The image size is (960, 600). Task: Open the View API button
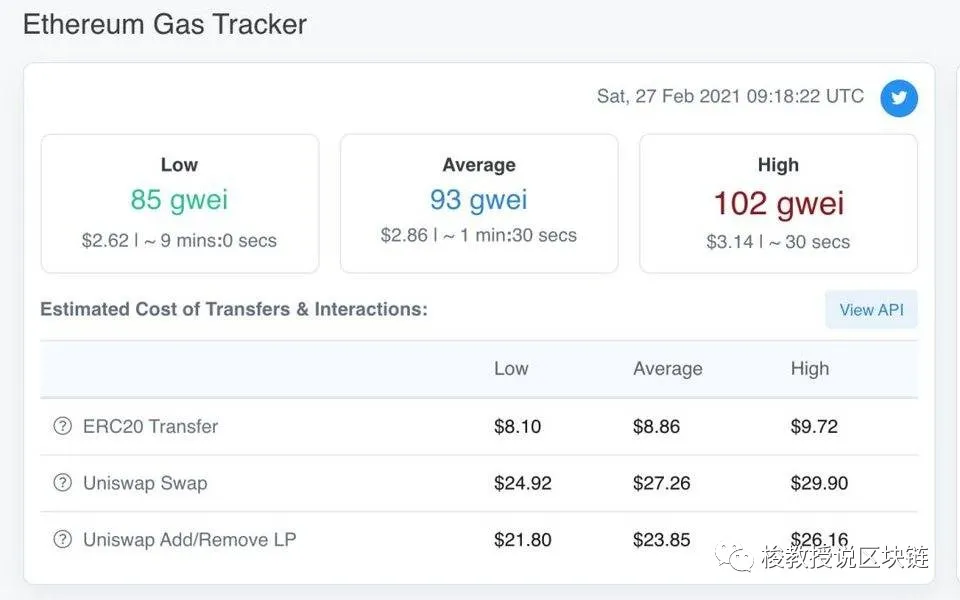click(x=871, y=310)
